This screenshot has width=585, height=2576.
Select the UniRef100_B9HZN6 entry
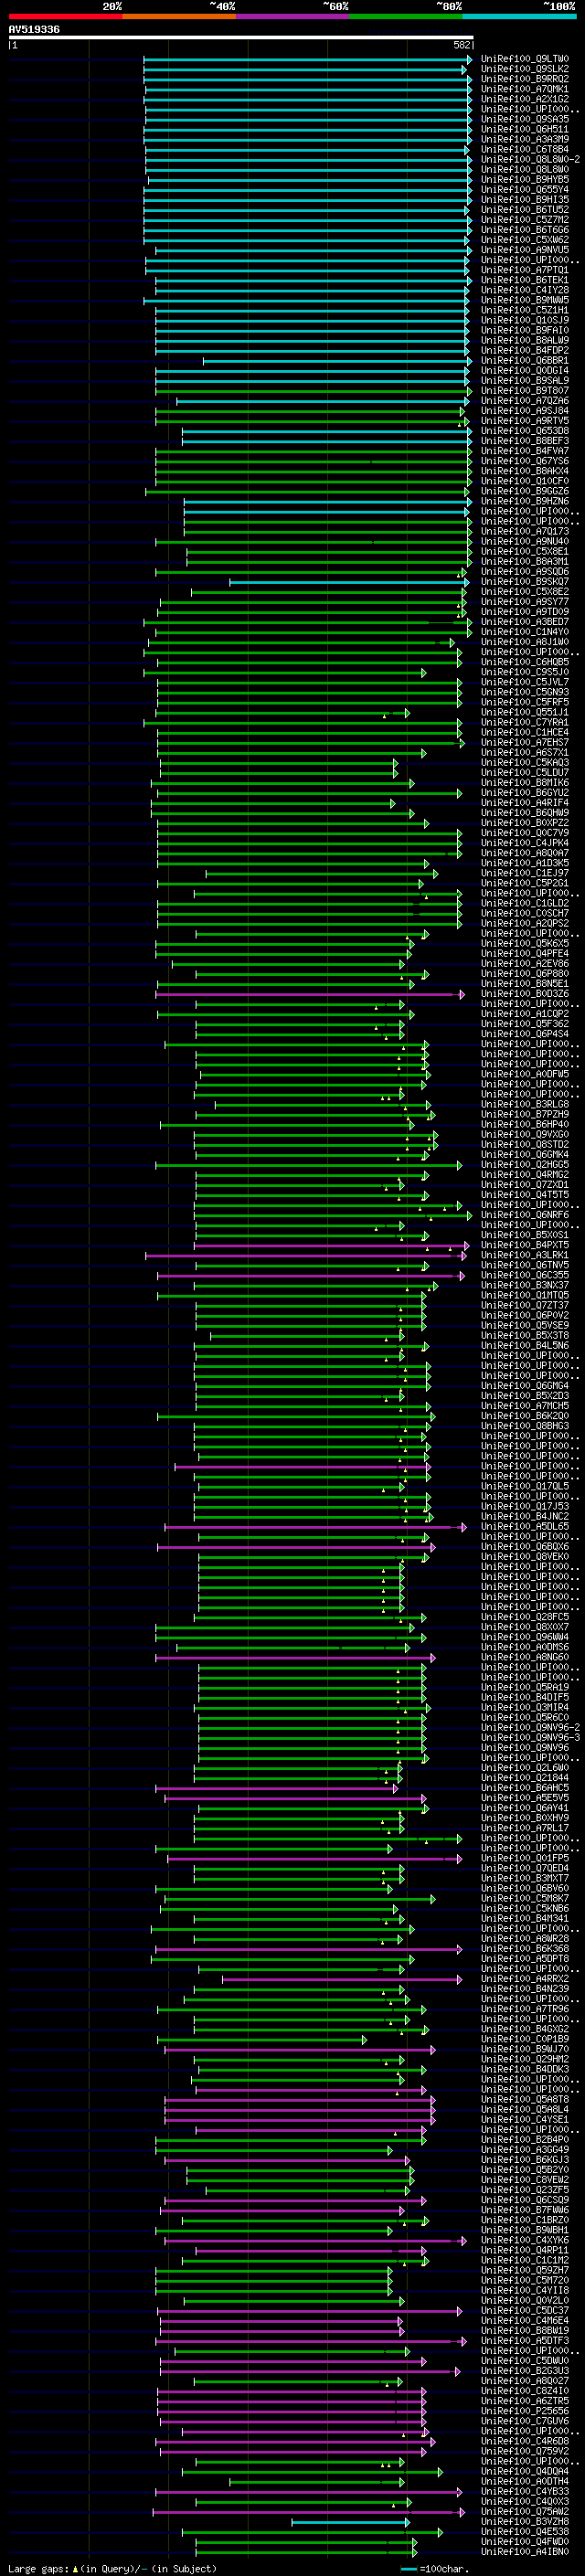point(524,502)
